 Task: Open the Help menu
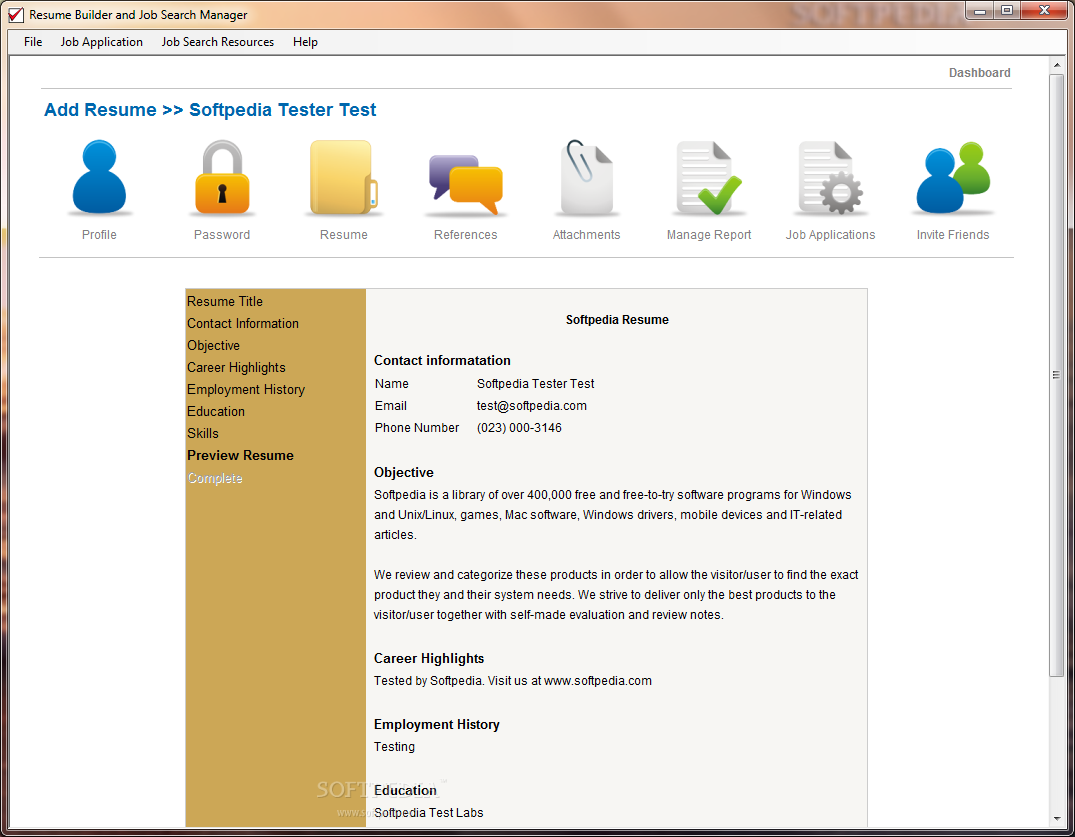pos(305,42)
